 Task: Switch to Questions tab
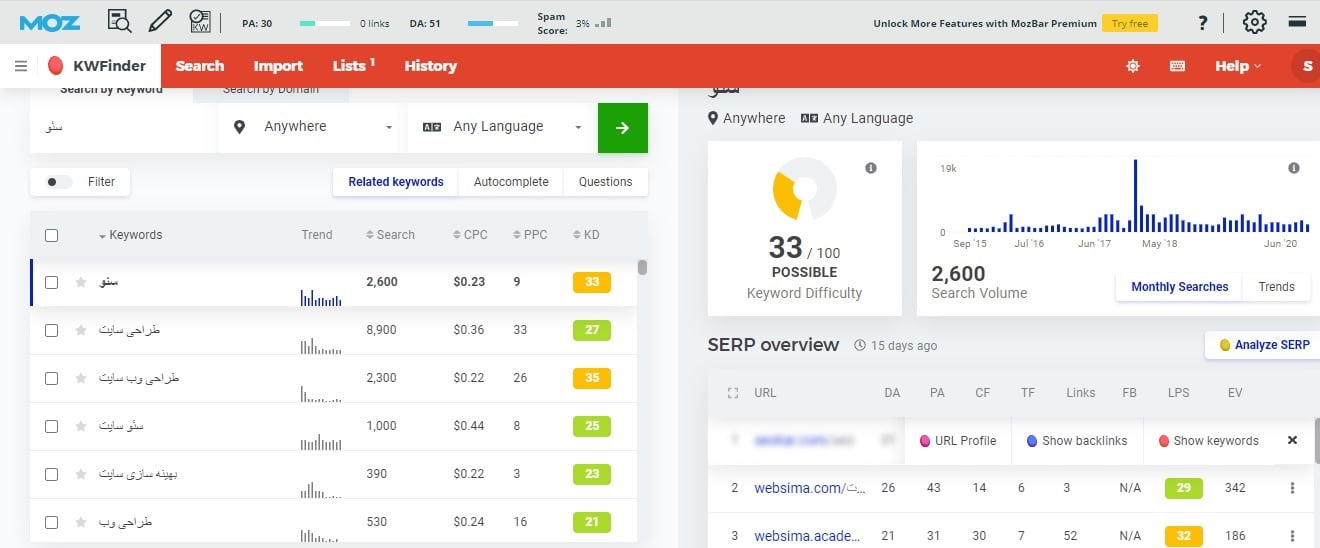point(605,182)
